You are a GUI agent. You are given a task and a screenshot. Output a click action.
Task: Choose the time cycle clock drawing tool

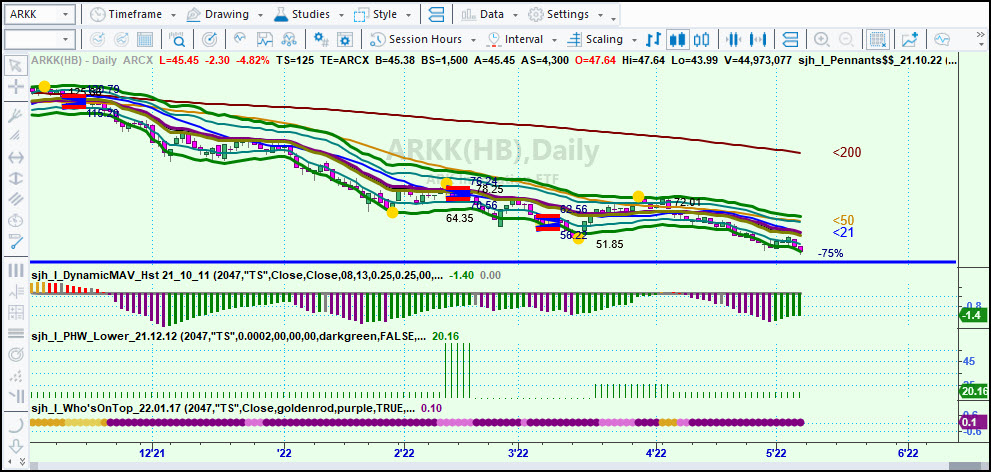[x=16, y=221]
